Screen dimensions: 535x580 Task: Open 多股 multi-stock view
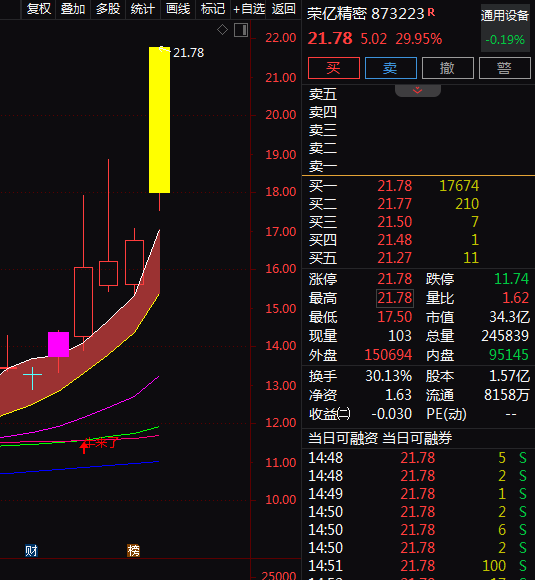108,9
